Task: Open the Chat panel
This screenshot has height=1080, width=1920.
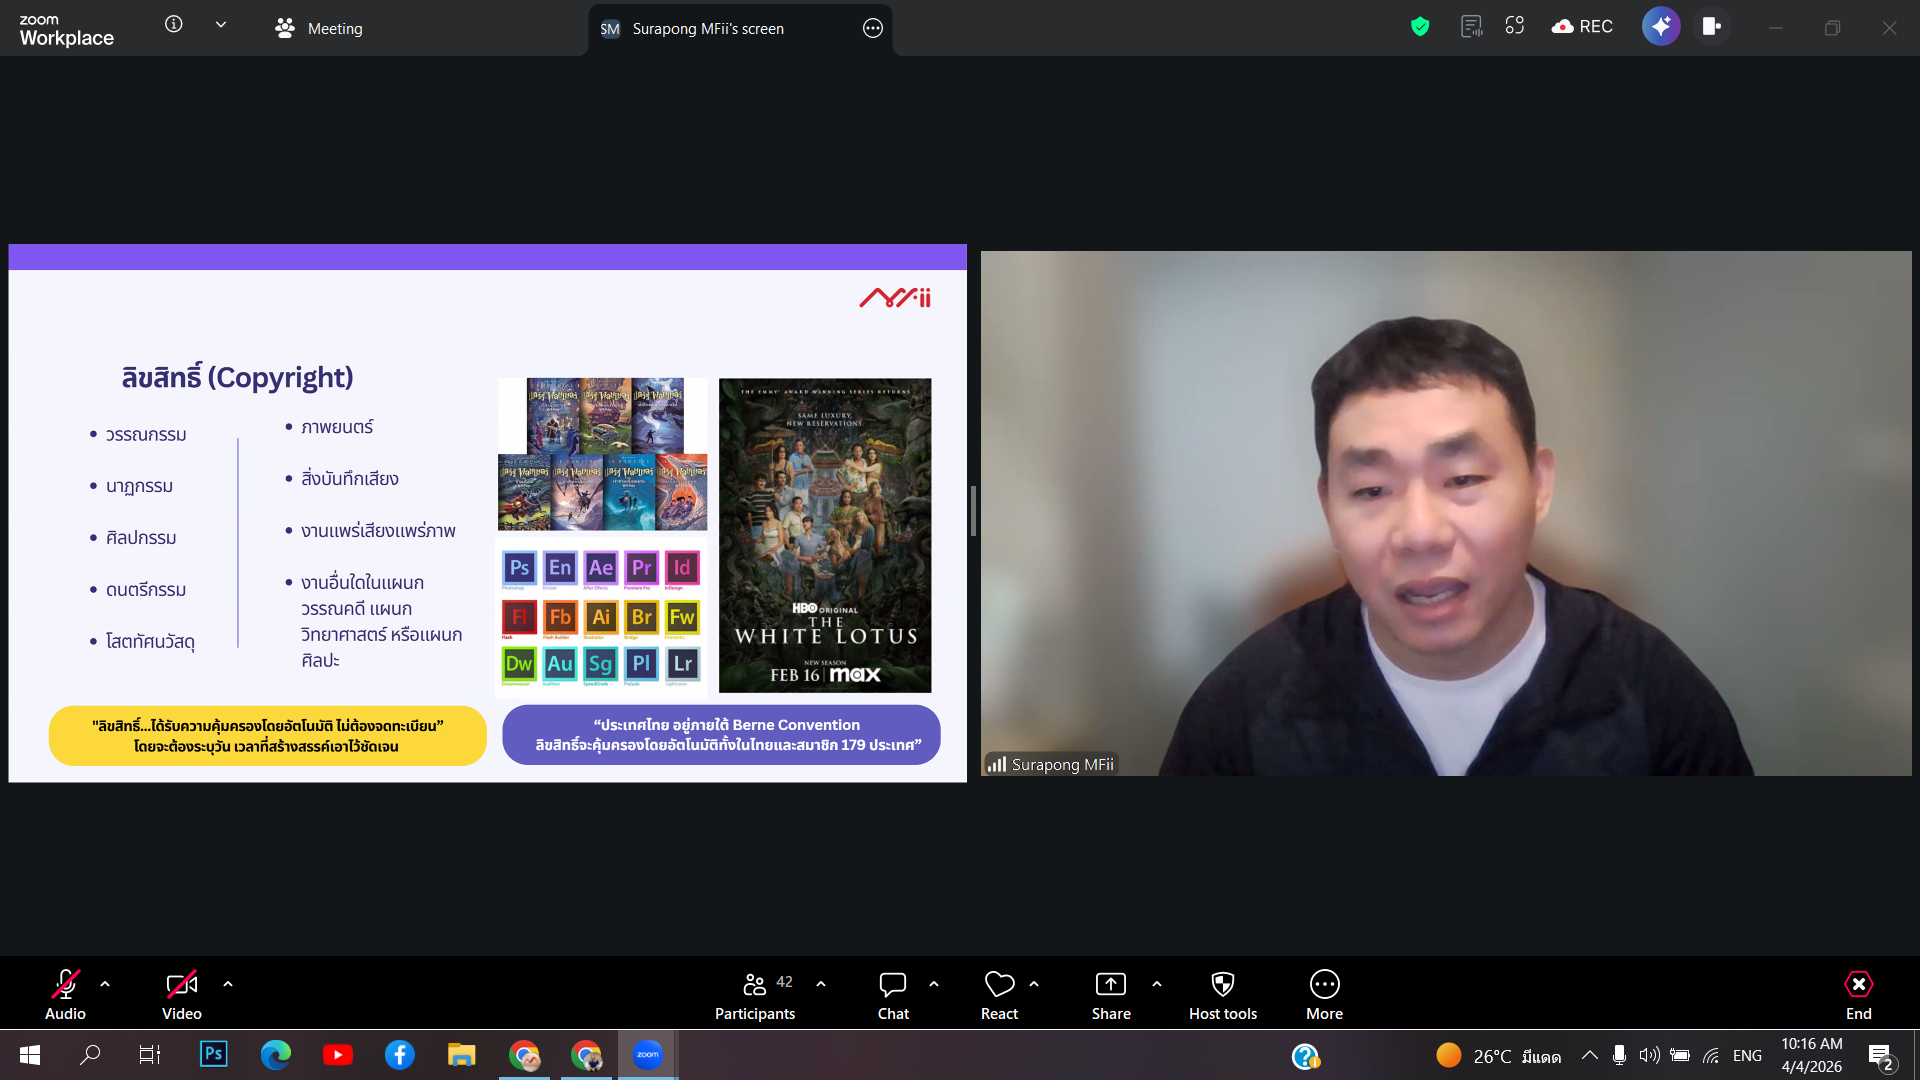Action: coord(892,995)
